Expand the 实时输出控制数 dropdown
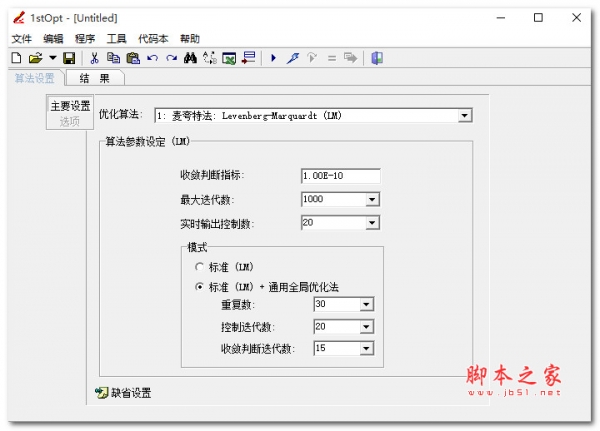600x431 pixels. pyautogui.click(x=372, y=223)
